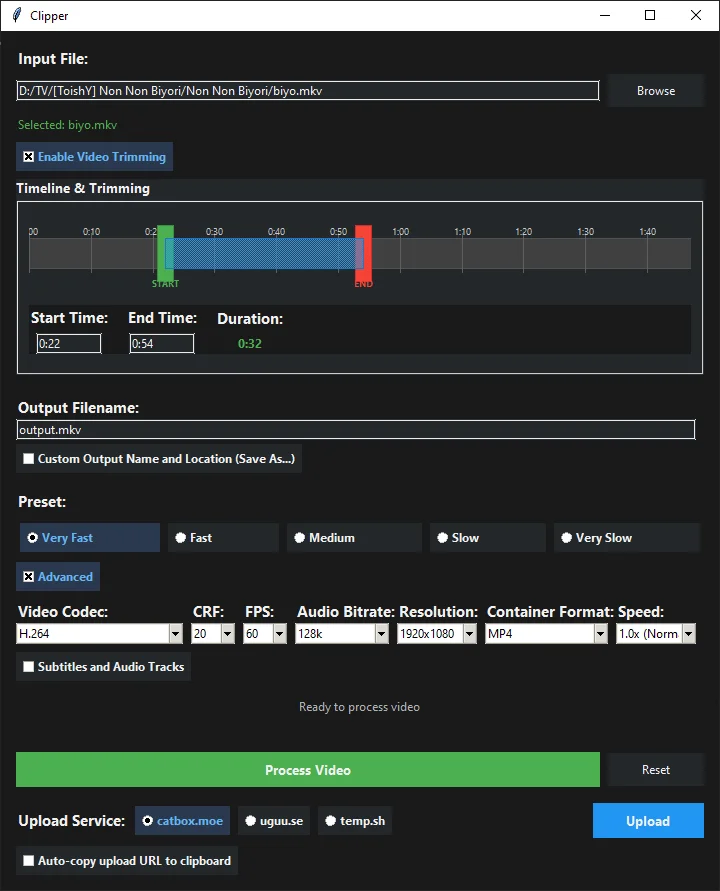Viewport: 720px width, 891px height.
Task: Click the End Time input field
Action: coord(161,344)
